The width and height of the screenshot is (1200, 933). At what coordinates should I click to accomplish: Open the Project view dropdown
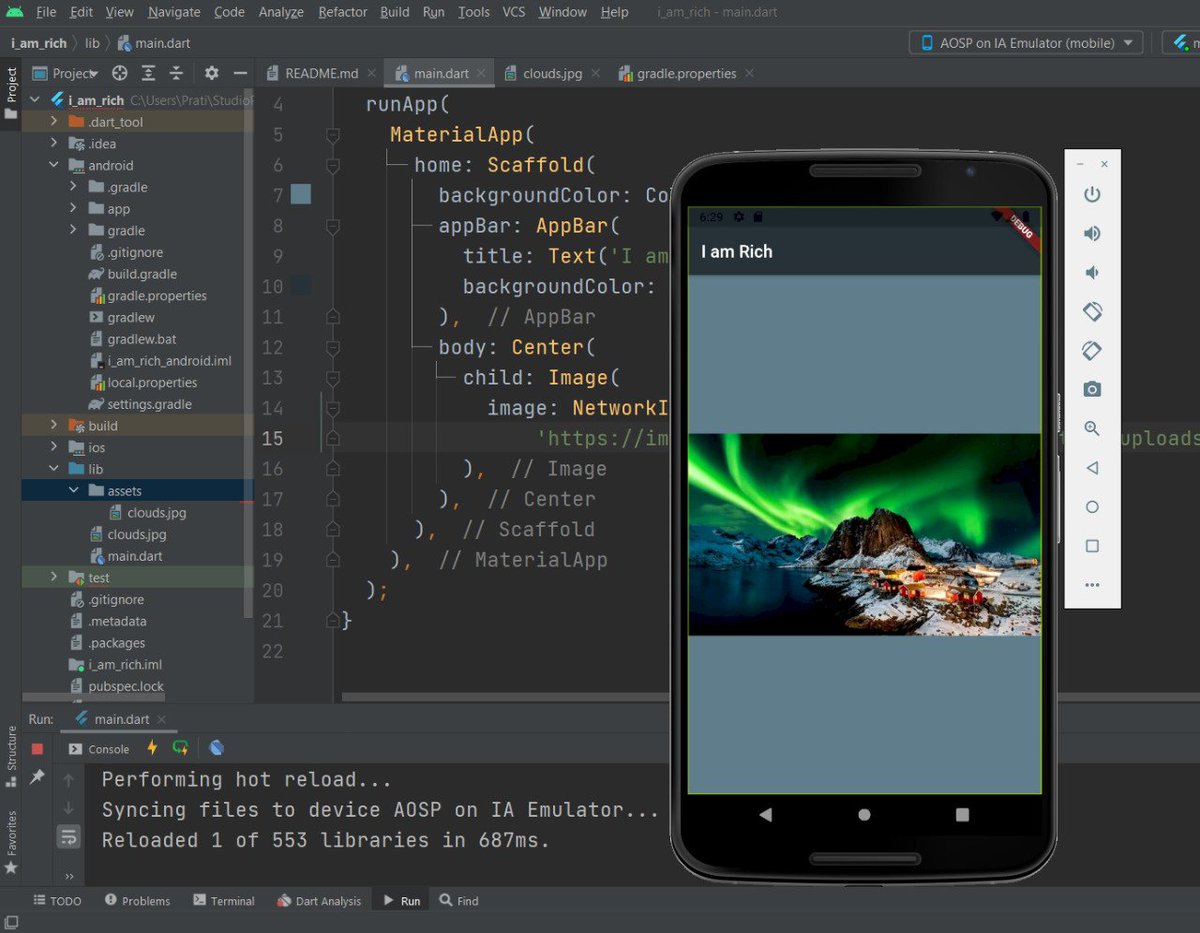tap(66, 73)
